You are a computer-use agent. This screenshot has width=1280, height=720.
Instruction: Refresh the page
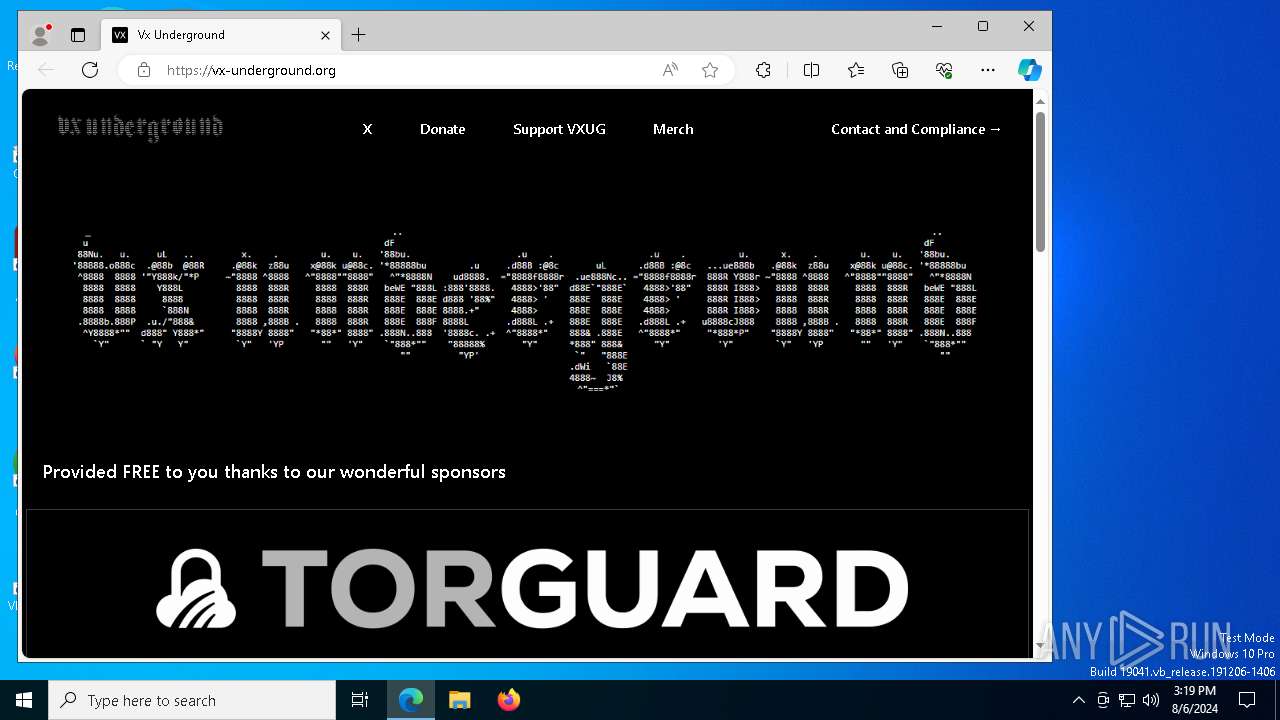point(90,70)
